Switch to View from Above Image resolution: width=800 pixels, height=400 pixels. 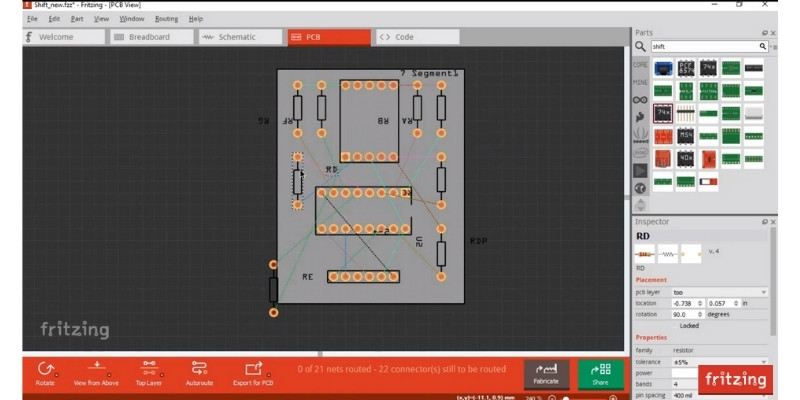click(x=96, y=373)
